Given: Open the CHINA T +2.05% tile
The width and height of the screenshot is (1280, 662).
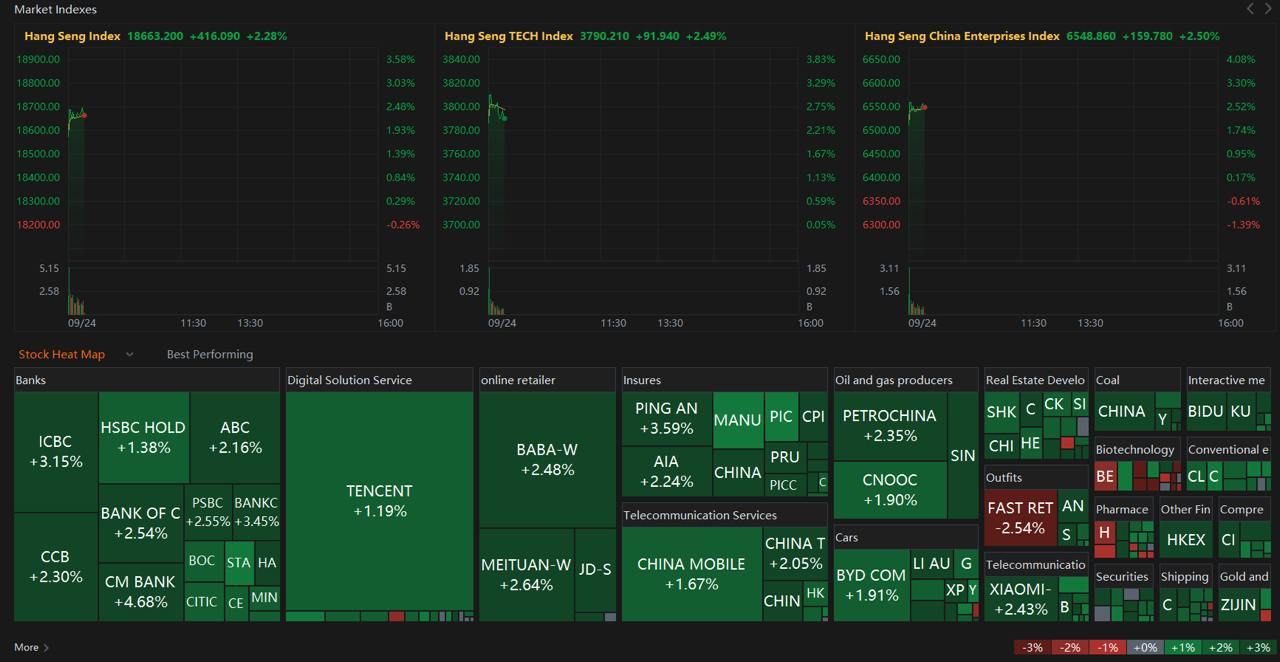Looking at the screenshot, I should [795, 553].
